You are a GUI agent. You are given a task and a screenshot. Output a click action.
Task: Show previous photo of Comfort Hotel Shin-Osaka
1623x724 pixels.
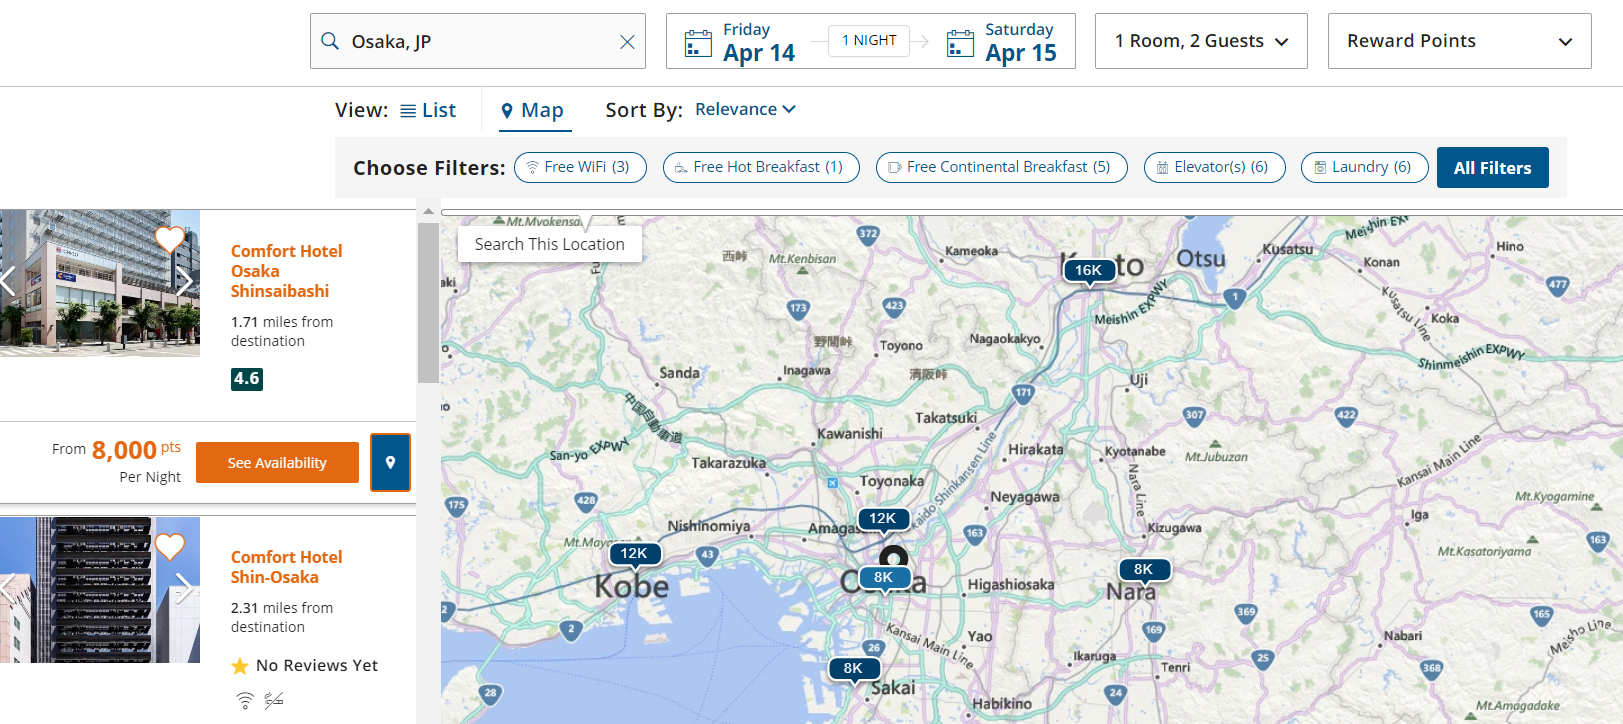coord(7,589)
